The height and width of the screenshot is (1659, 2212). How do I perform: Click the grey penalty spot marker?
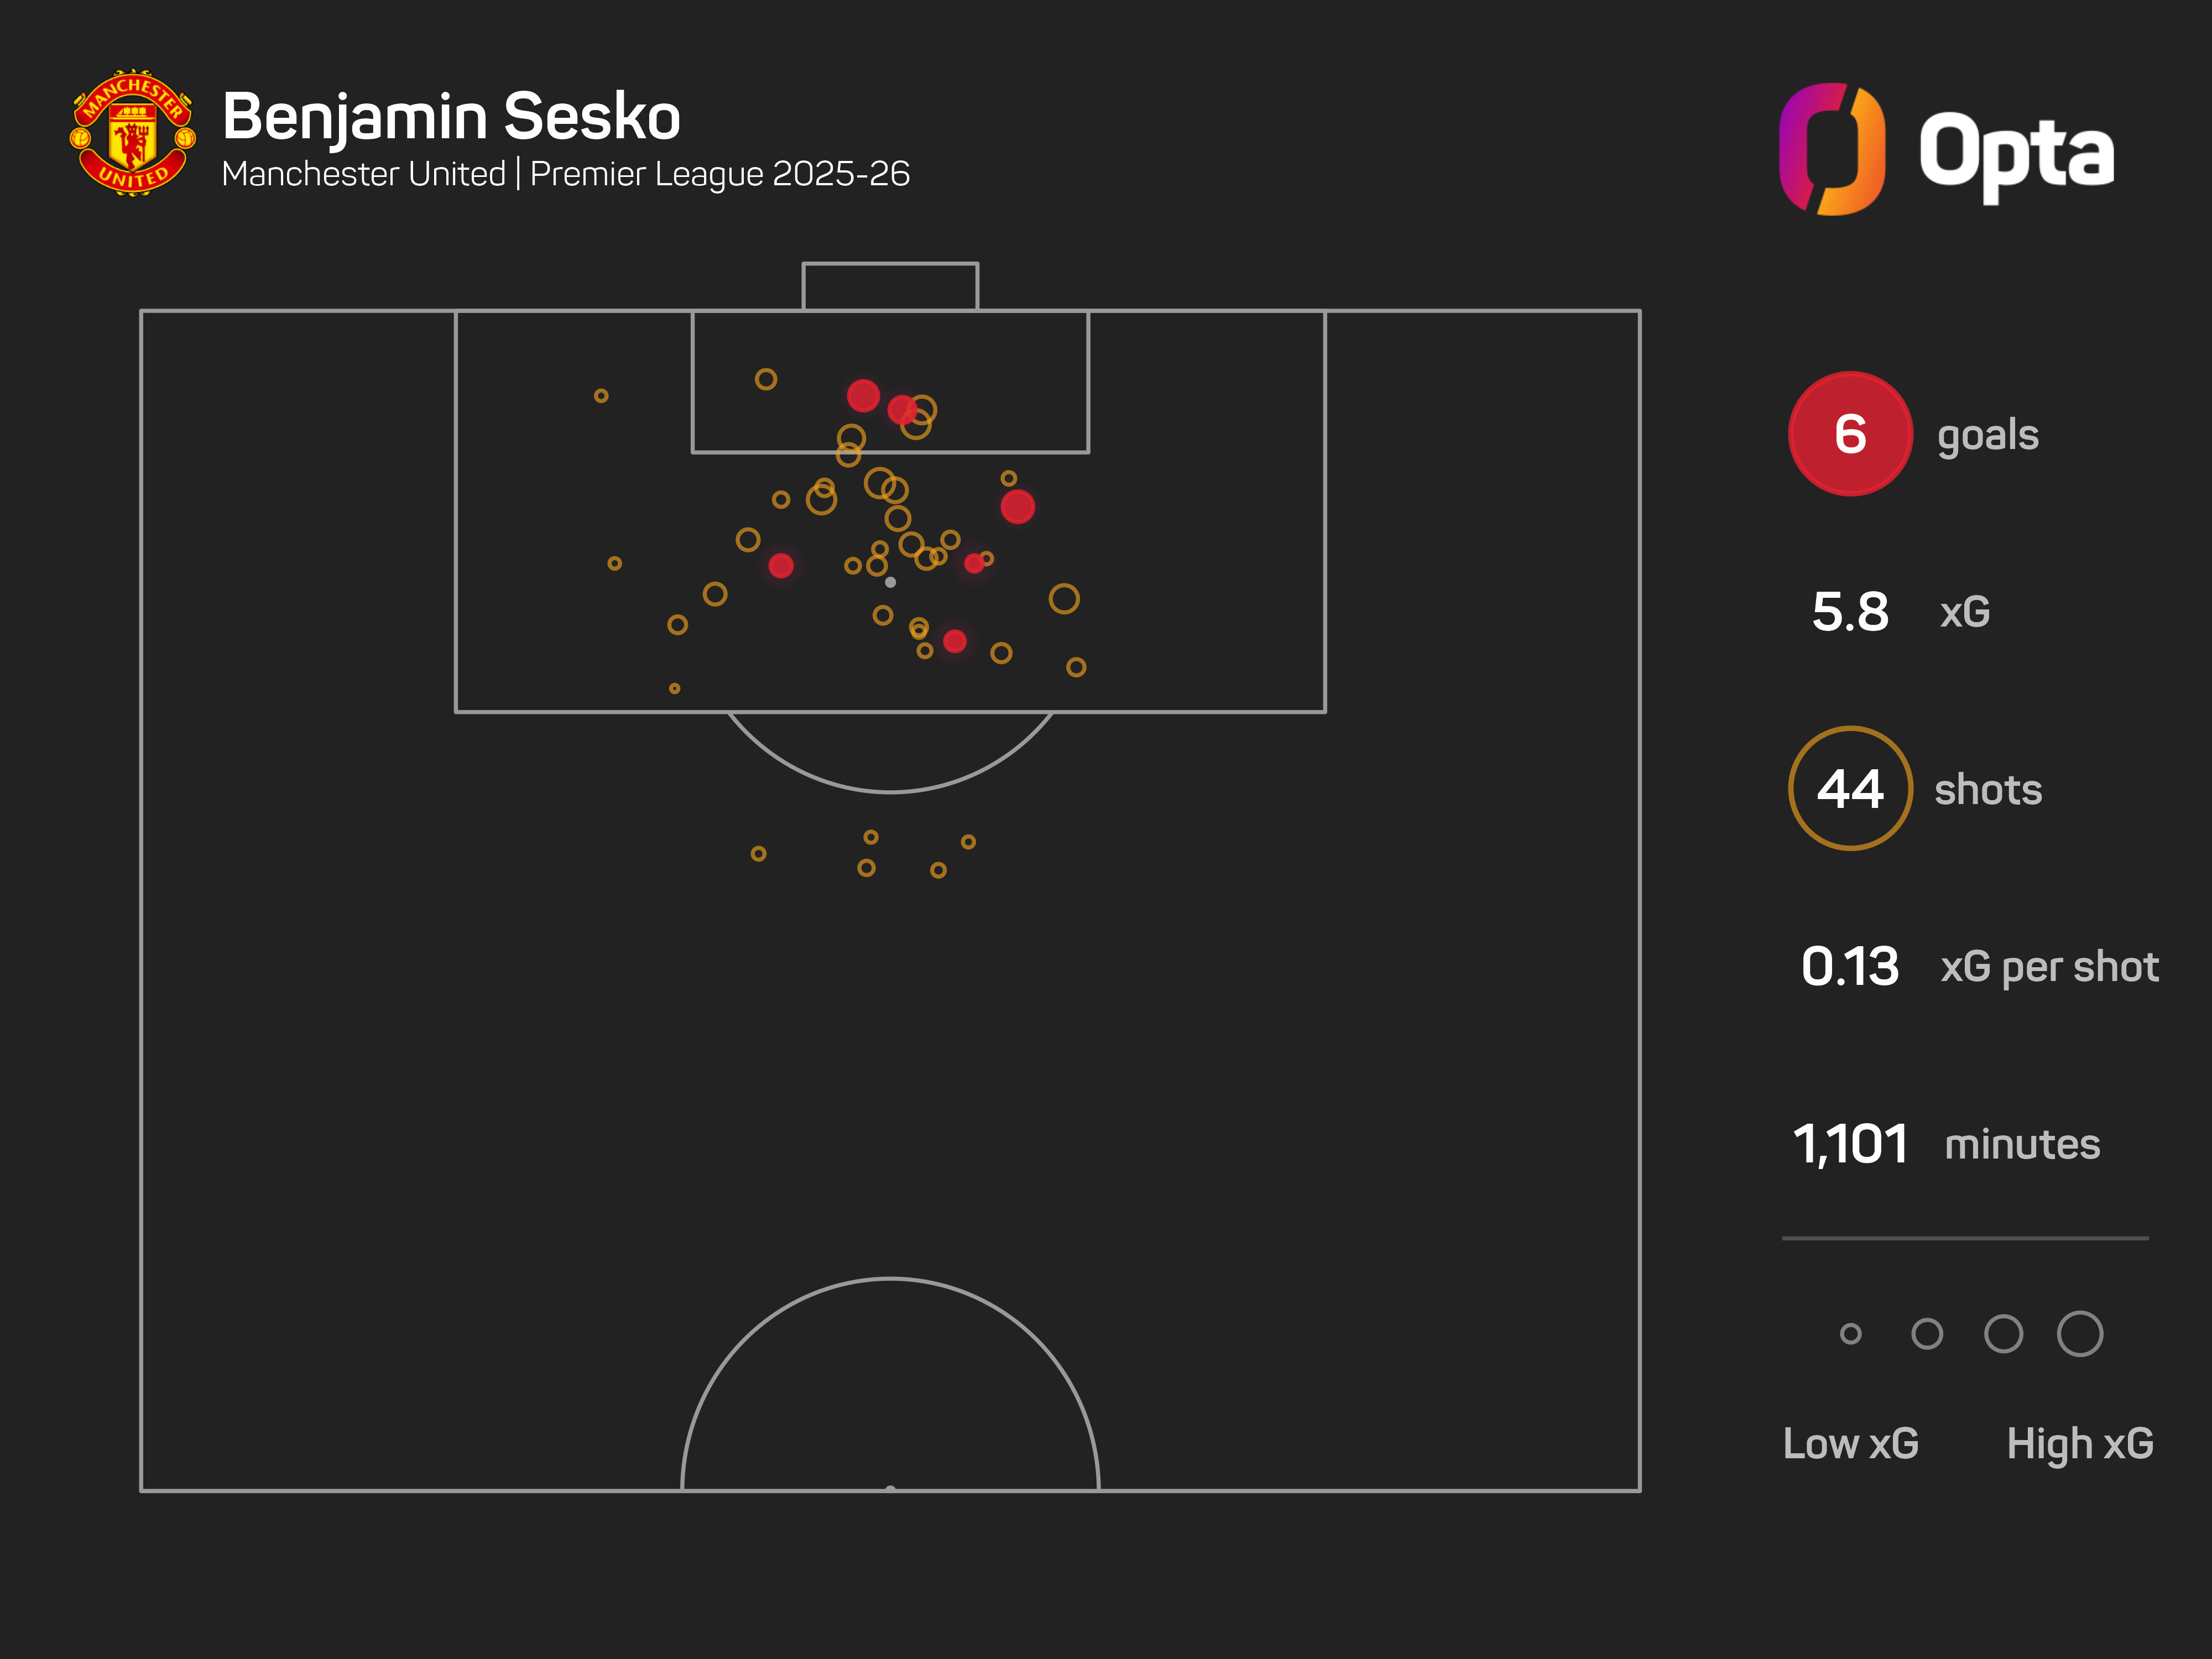[890, 582]
